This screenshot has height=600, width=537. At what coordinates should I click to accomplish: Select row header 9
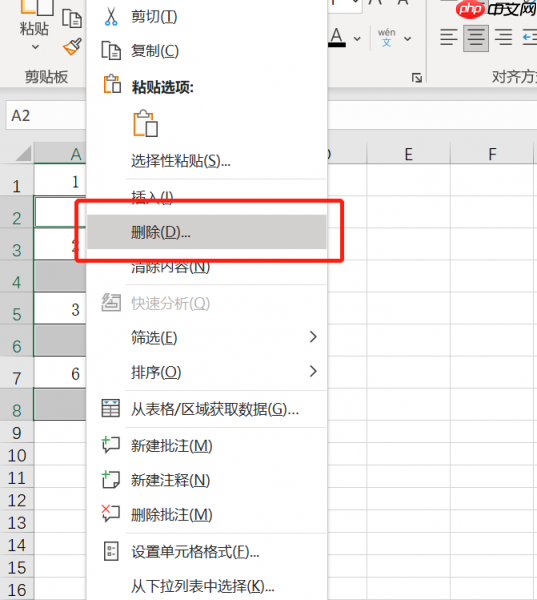(17, 432)
